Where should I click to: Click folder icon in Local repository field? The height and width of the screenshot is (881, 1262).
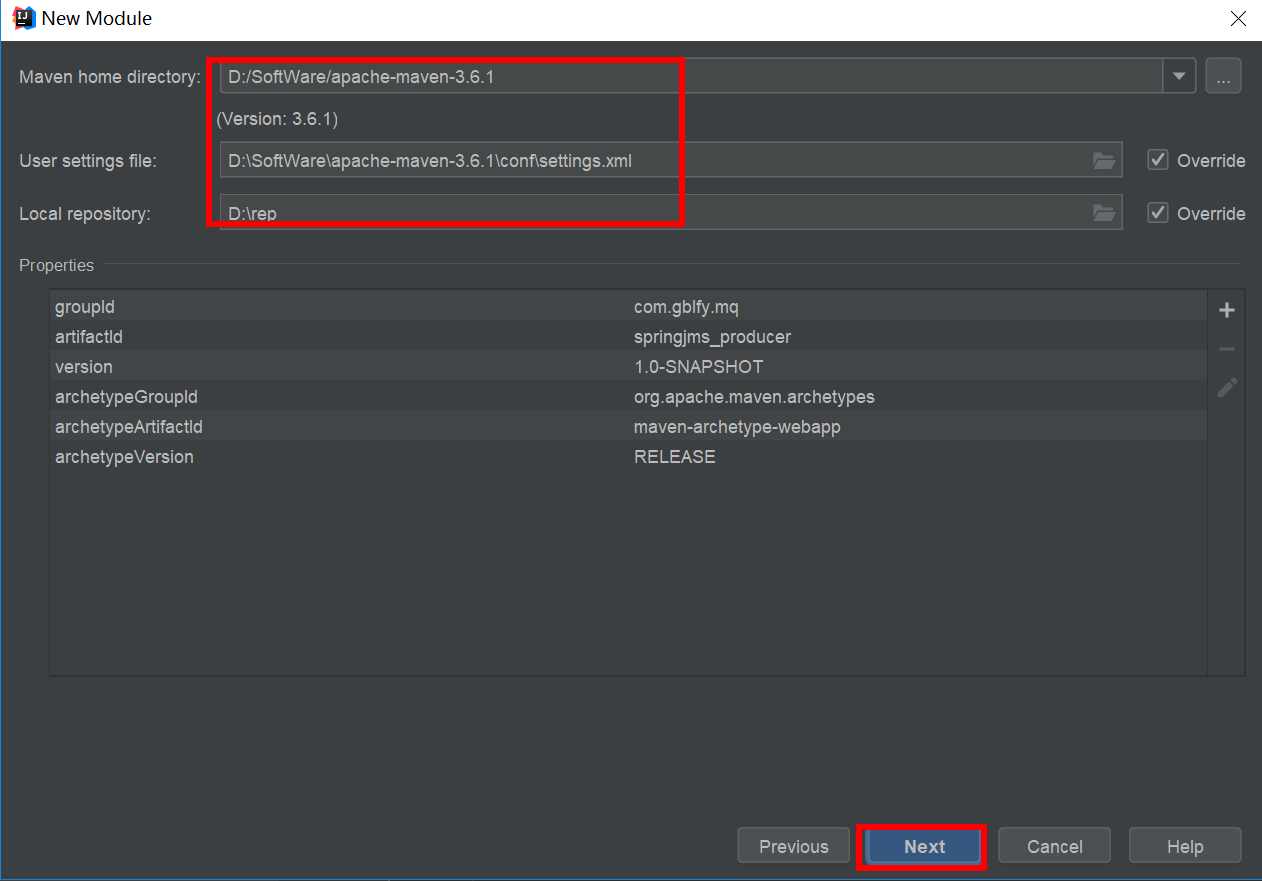1103,213
